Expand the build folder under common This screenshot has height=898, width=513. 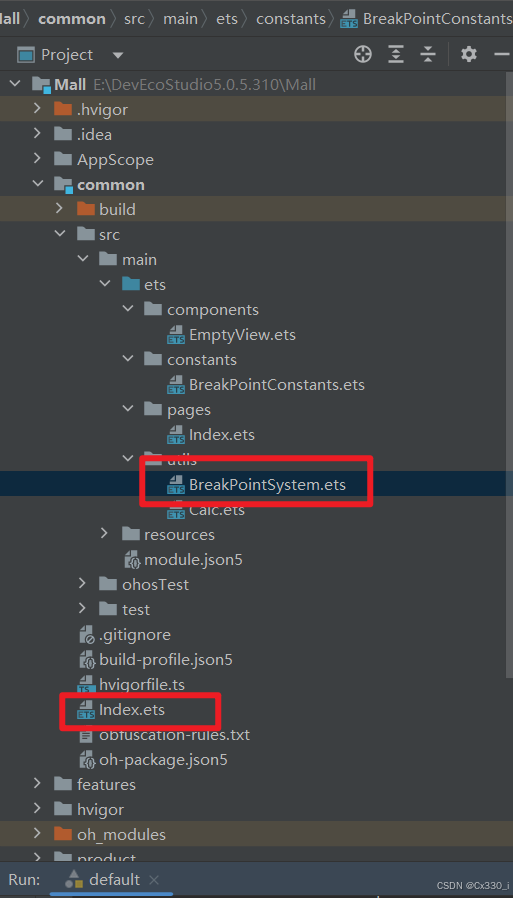(59, 208)
